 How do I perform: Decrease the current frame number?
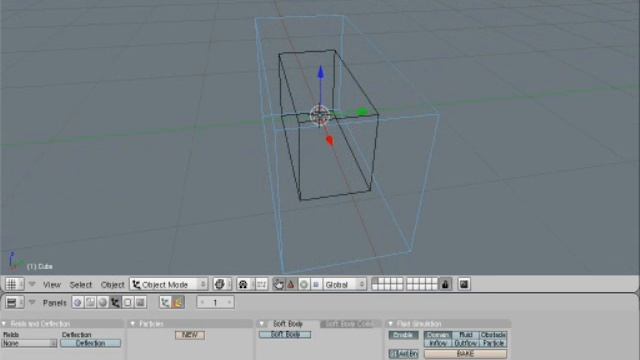click(x=202, y=302)
